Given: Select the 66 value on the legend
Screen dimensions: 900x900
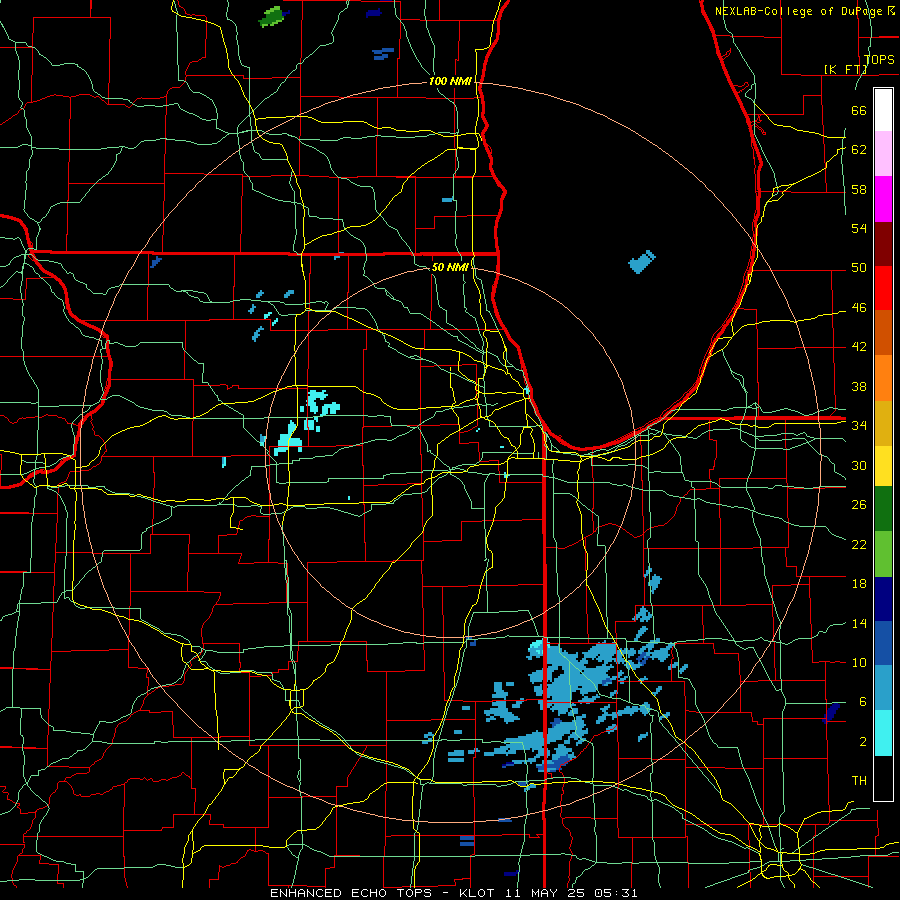Looking at the screenshot, I should point(859,110).
